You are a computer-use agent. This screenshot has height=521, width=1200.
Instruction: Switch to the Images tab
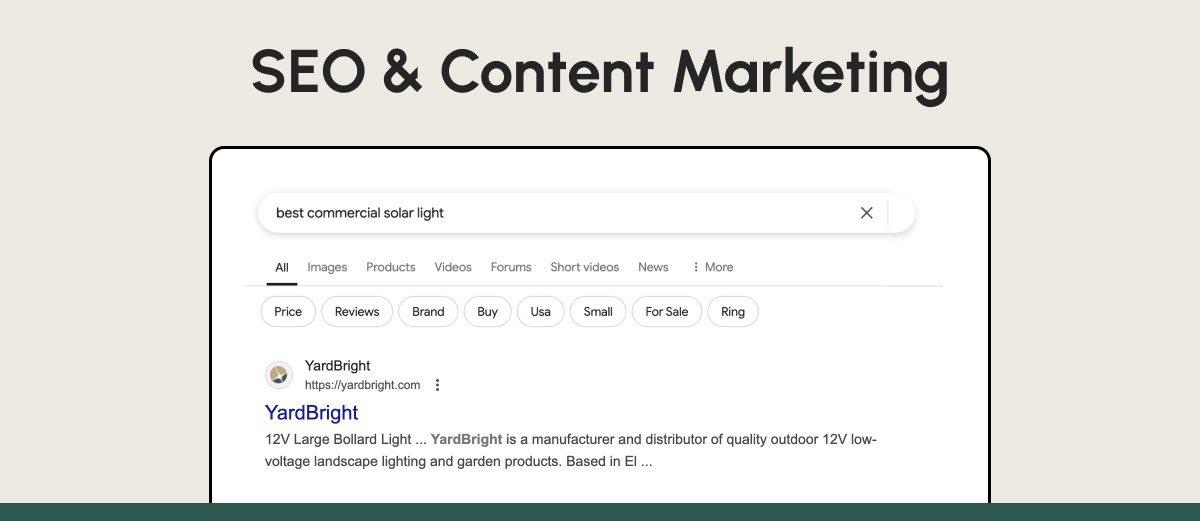[x=327, y=267]
